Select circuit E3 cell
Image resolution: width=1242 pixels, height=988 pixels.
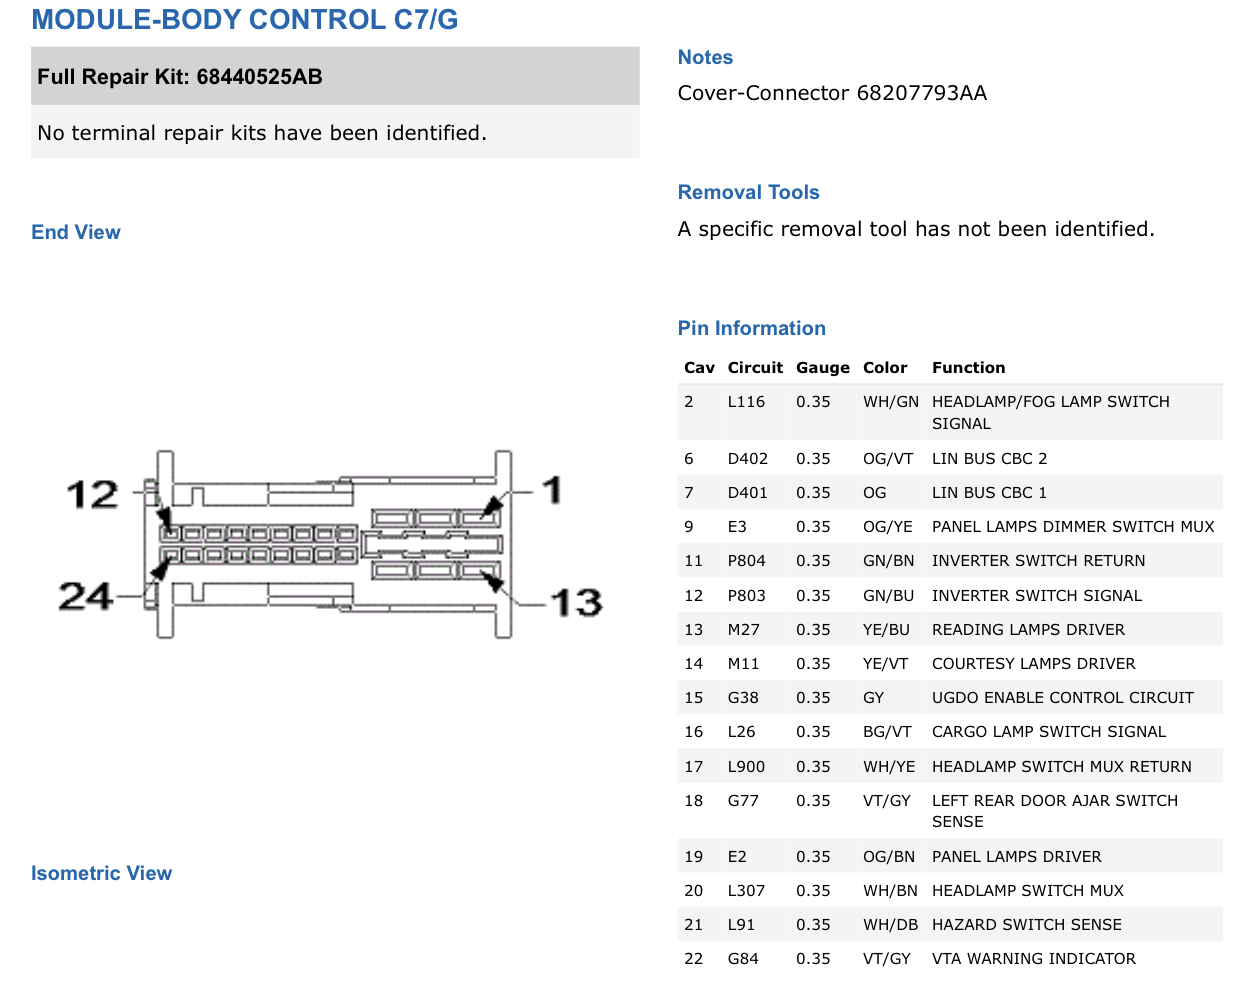[737, 527]
